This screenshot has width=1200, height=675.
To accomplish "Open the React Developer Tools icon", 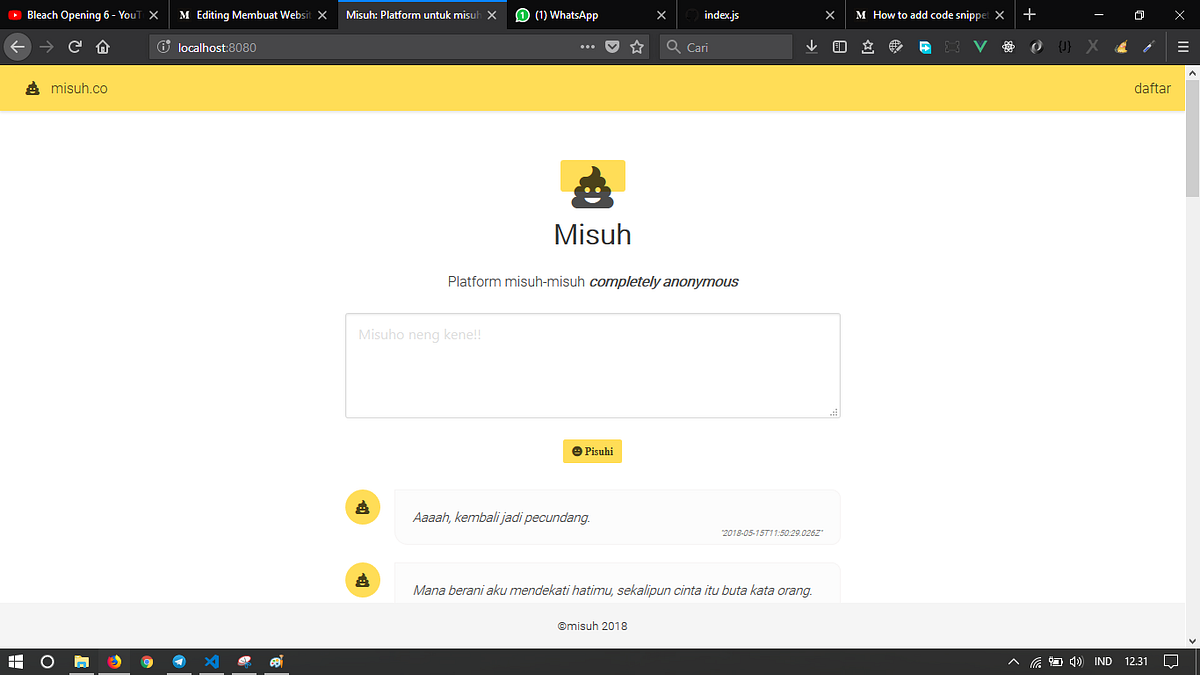I will tap(1007, 46).
